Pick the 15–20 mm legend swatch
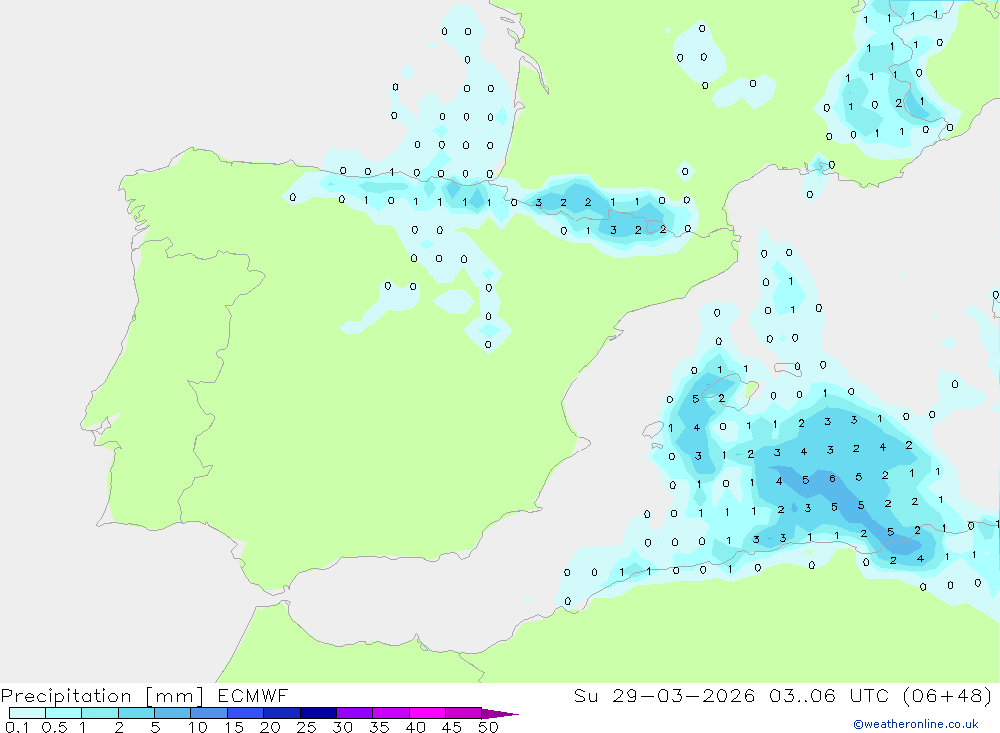The height and width of the screenshot is (733, 1000). pos(246,713)
